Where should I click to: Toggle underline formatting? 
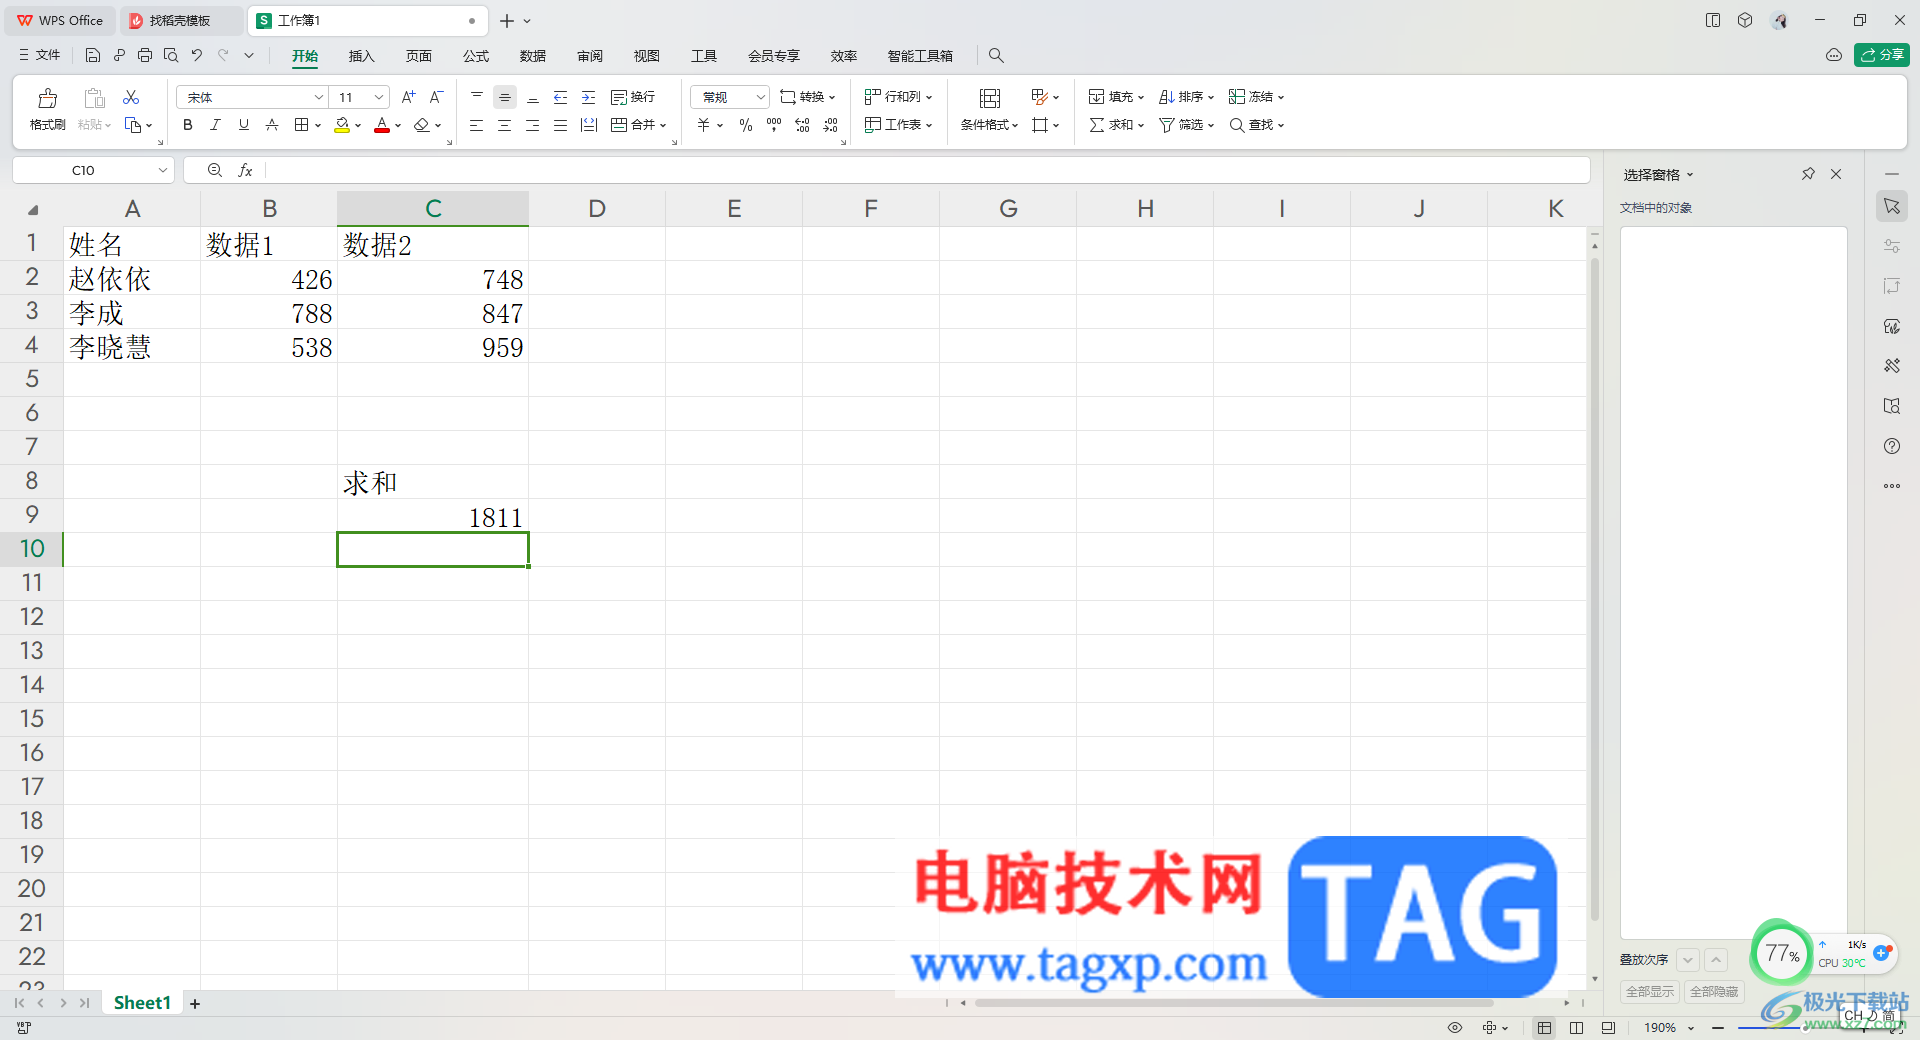point(244,125)
